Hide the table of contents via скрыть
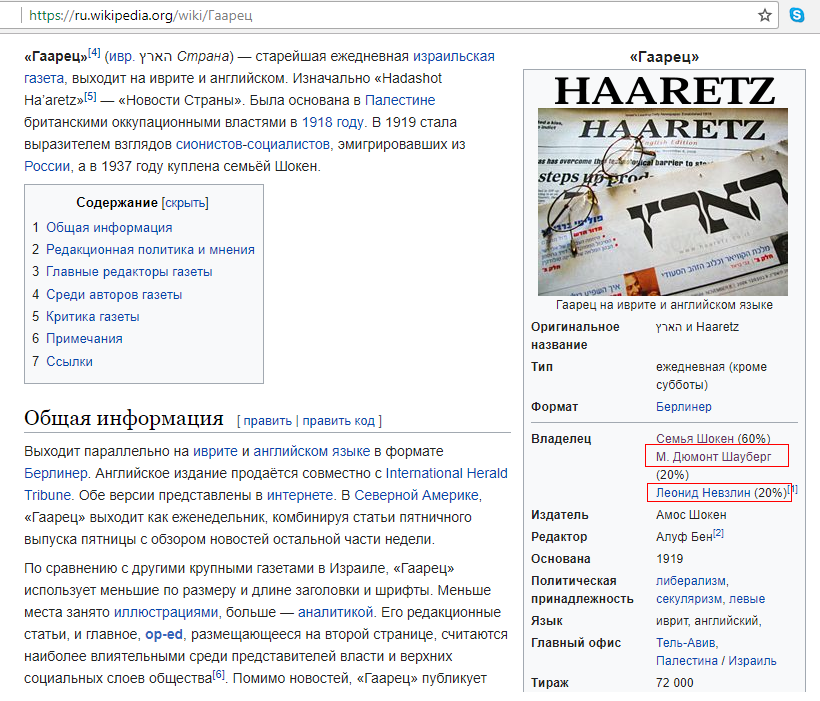 click(x=185, y=202)
